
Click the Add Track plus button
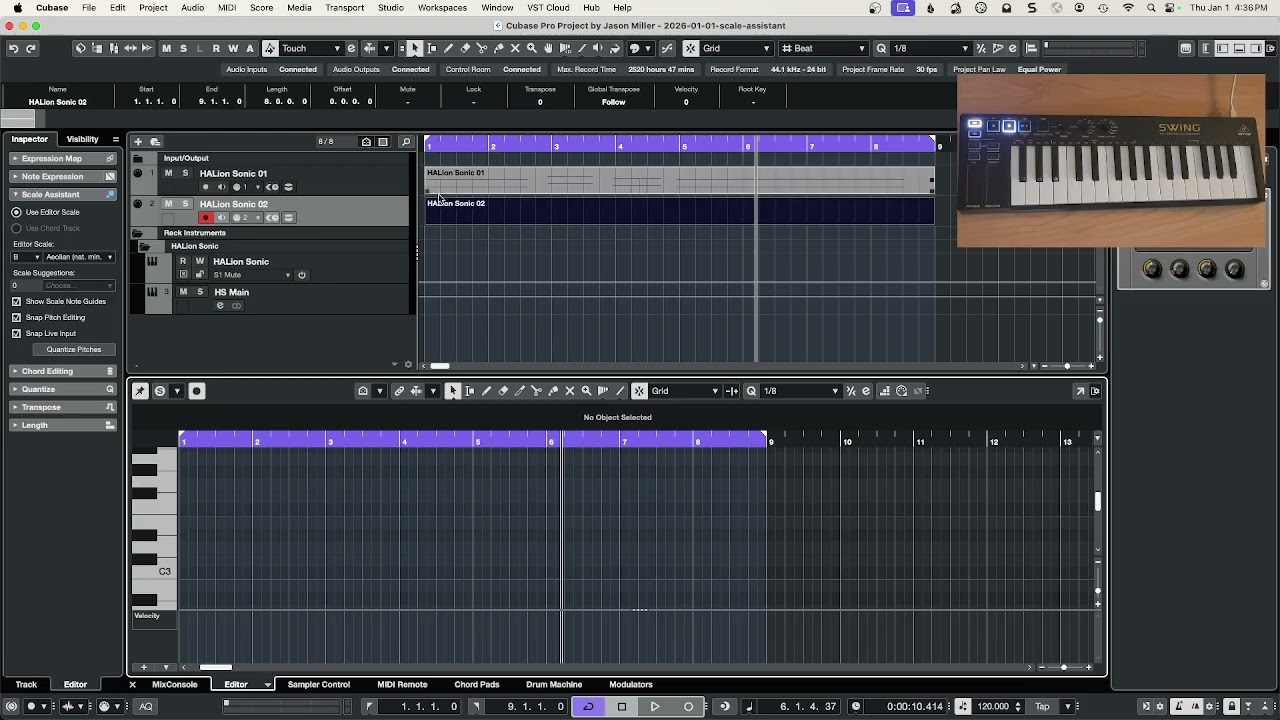click(x=138, y=141)
